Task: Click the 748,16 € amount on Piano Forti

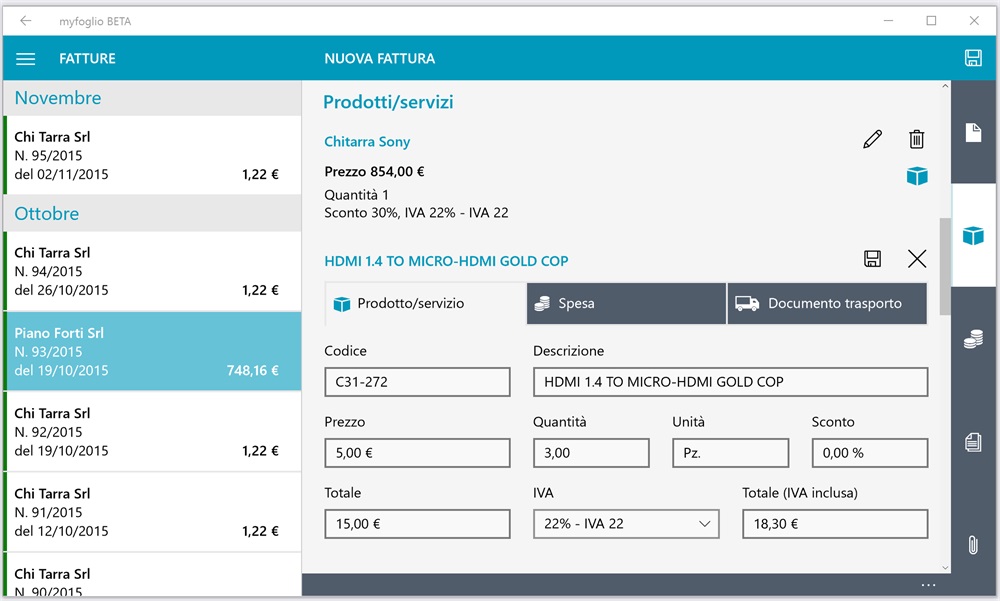Action: 253,370
